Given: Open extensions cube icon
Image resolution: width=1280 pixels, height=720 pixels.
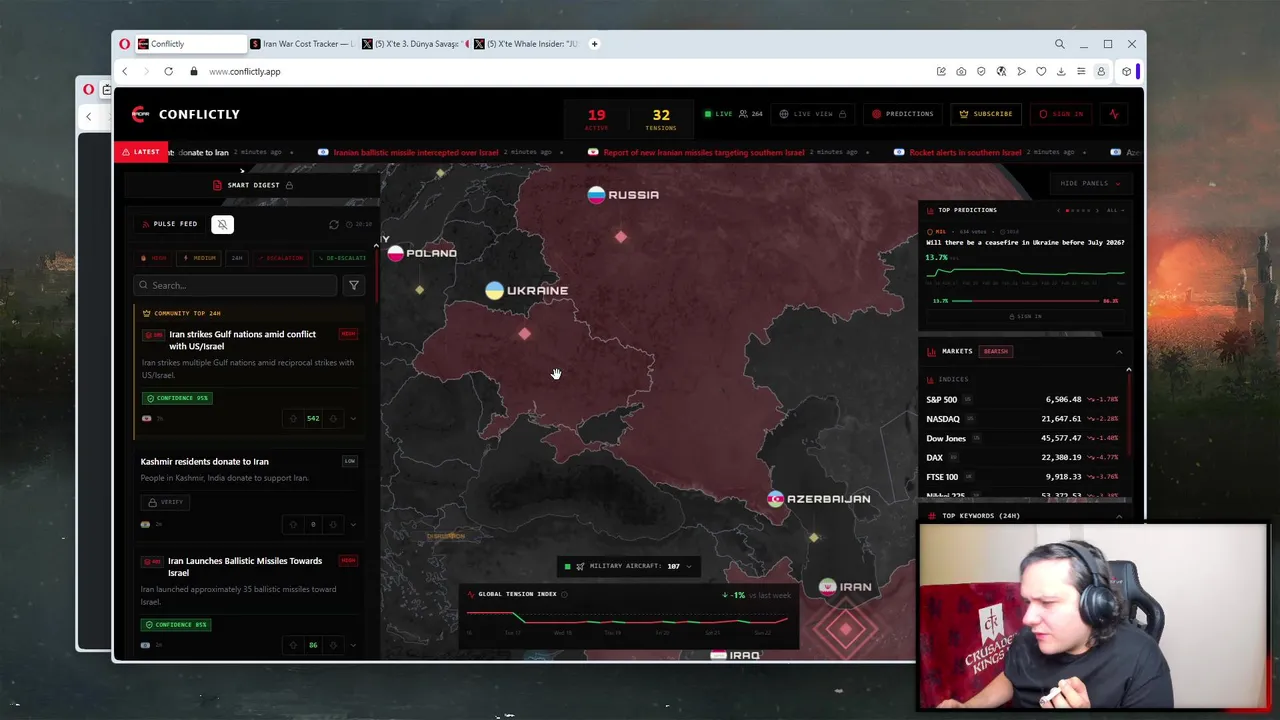Looking at the screenshot, I should coord(1126,72).
